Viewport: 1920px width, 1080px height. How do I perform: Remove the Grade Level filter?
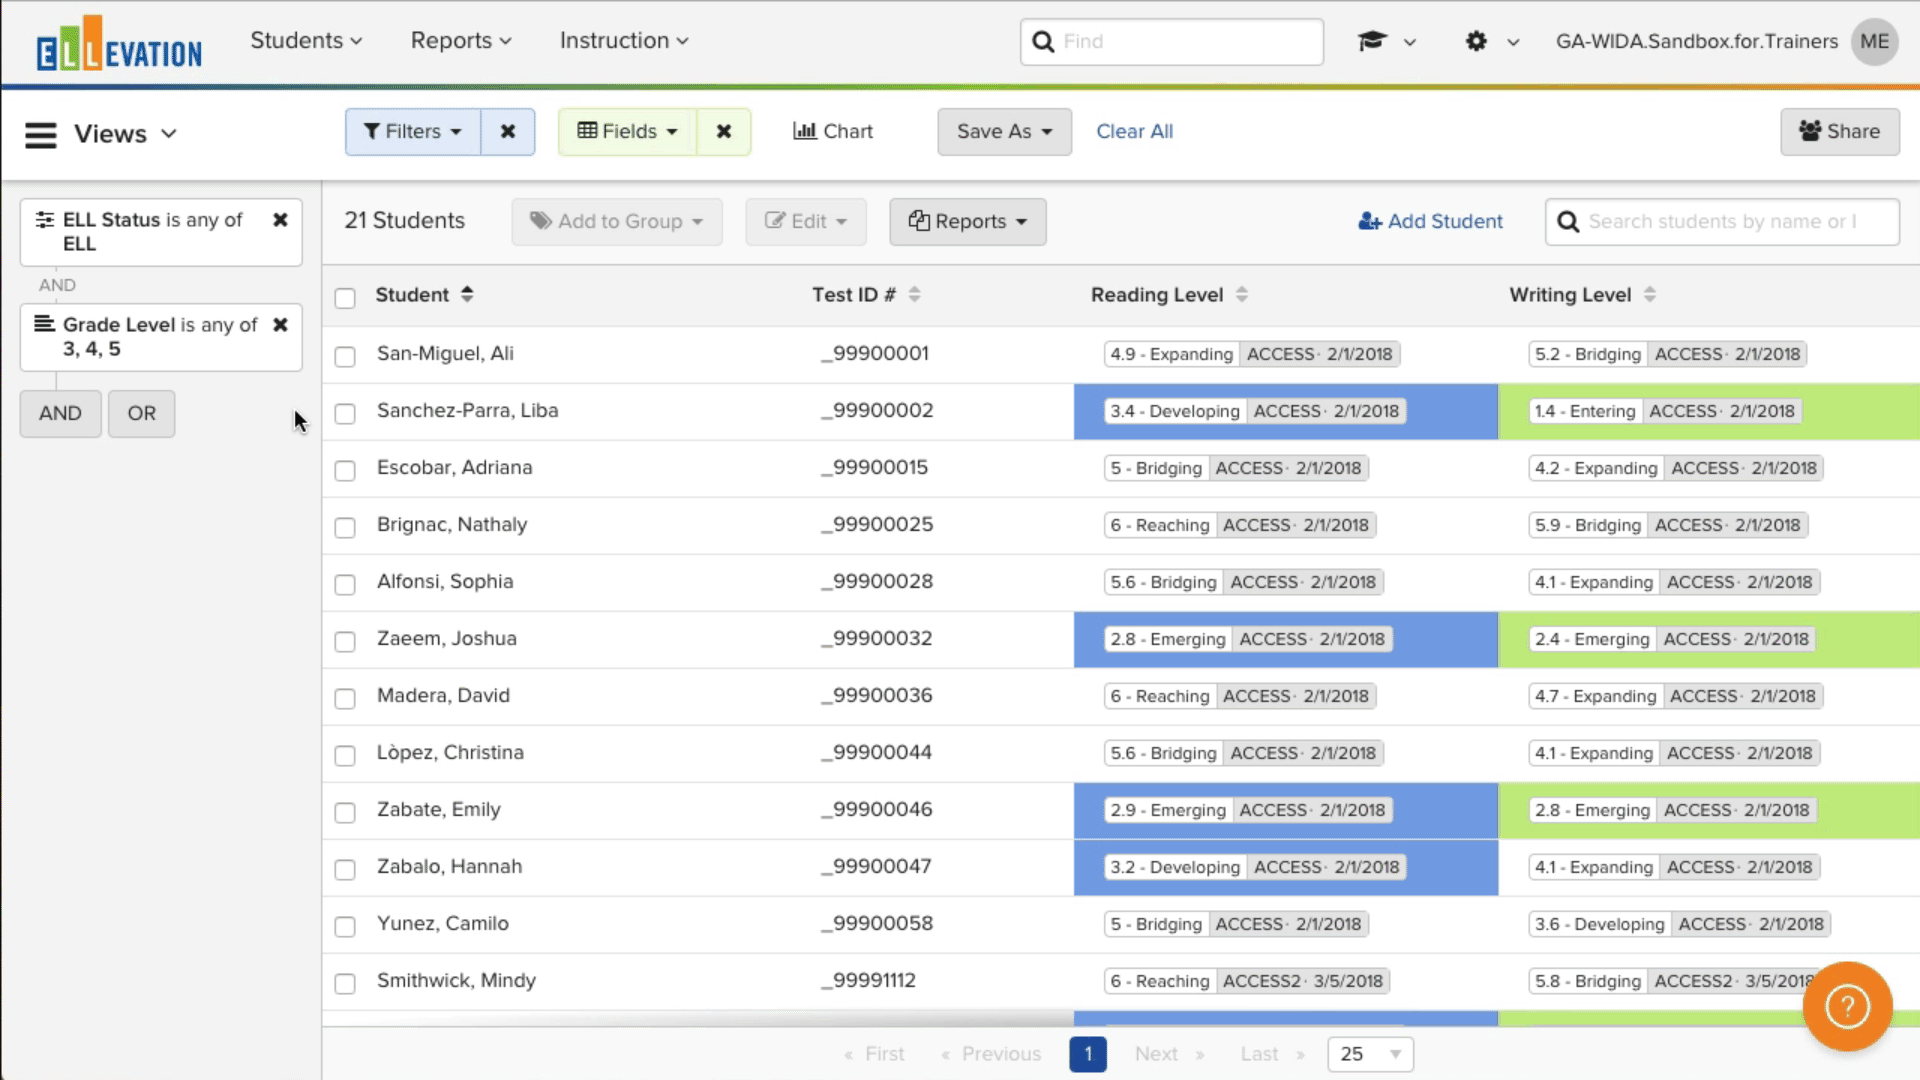point(281,324)
